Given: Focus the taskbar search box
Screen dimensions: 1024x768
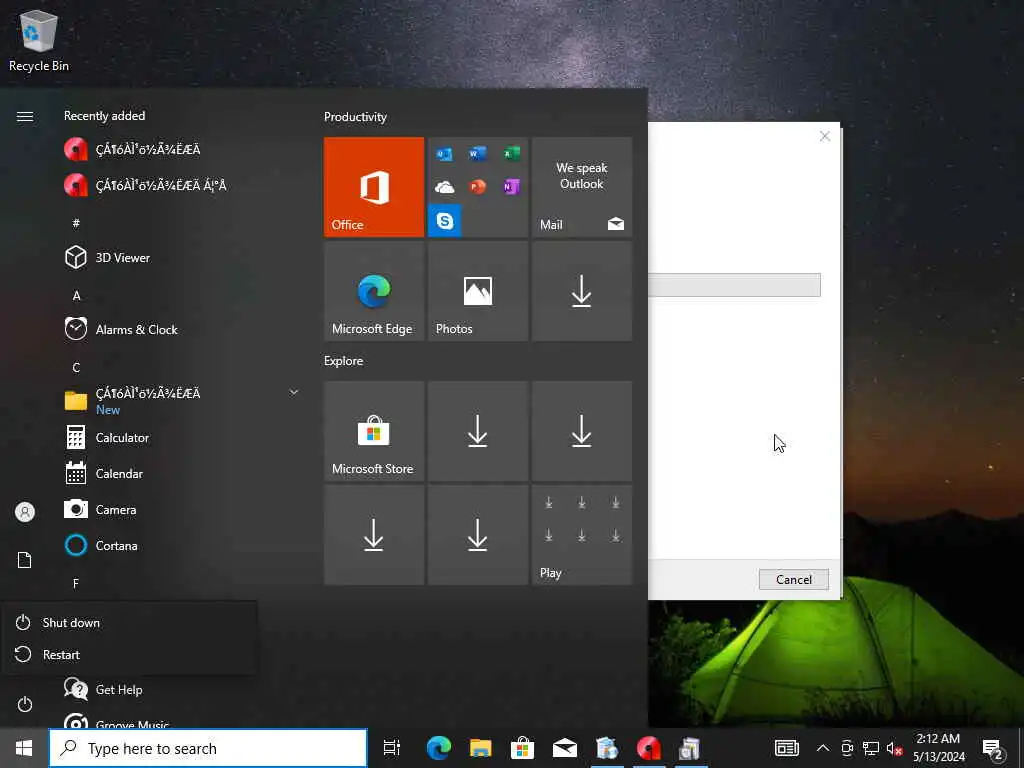Looking at the screenshot, I should click(x=208, y=748).
